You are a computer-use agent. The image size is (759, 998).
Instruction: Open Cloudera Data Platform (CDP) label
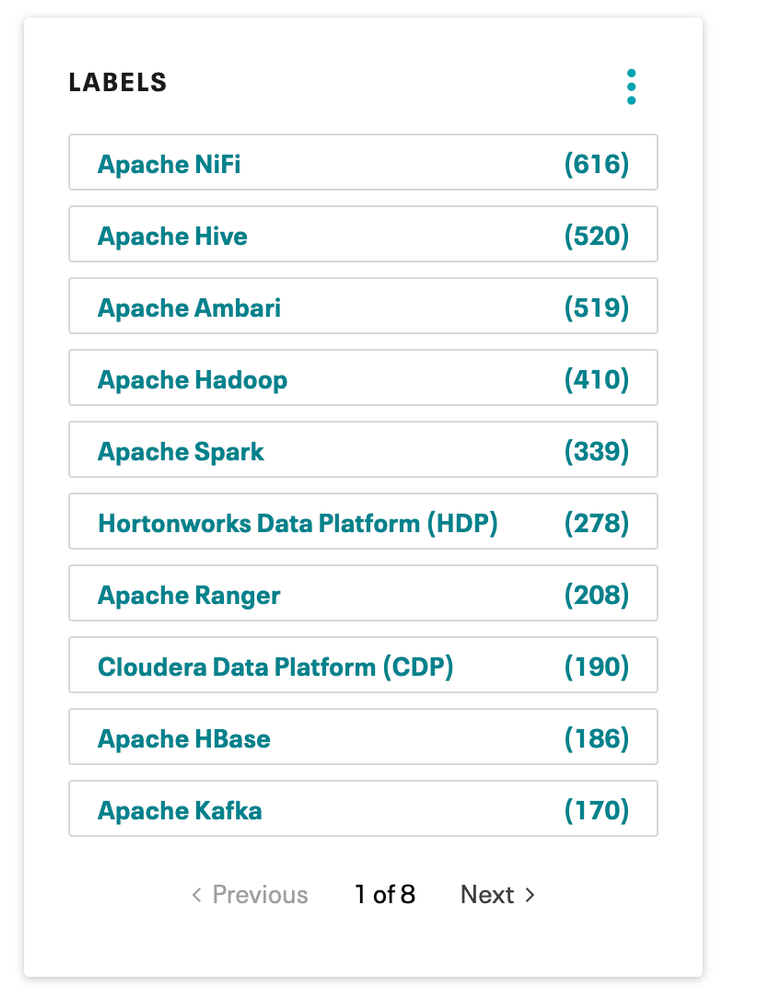(275, 667)
